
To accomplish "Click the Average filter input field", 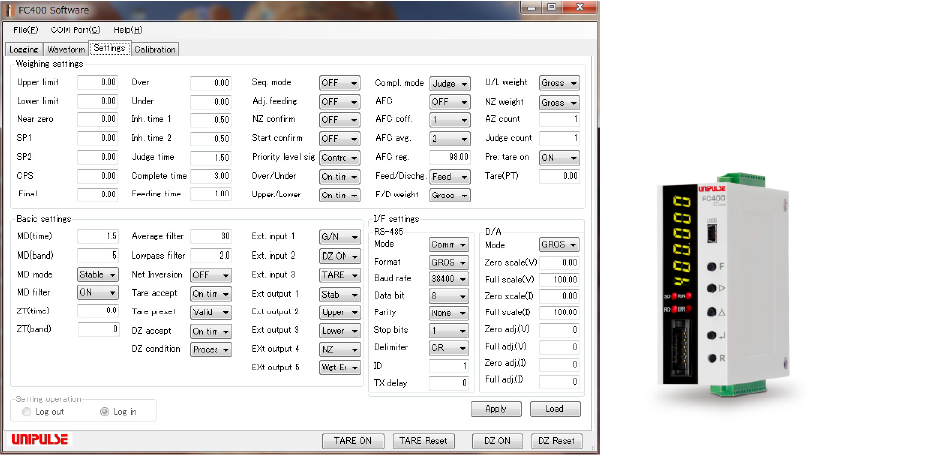I will point(211,236).
